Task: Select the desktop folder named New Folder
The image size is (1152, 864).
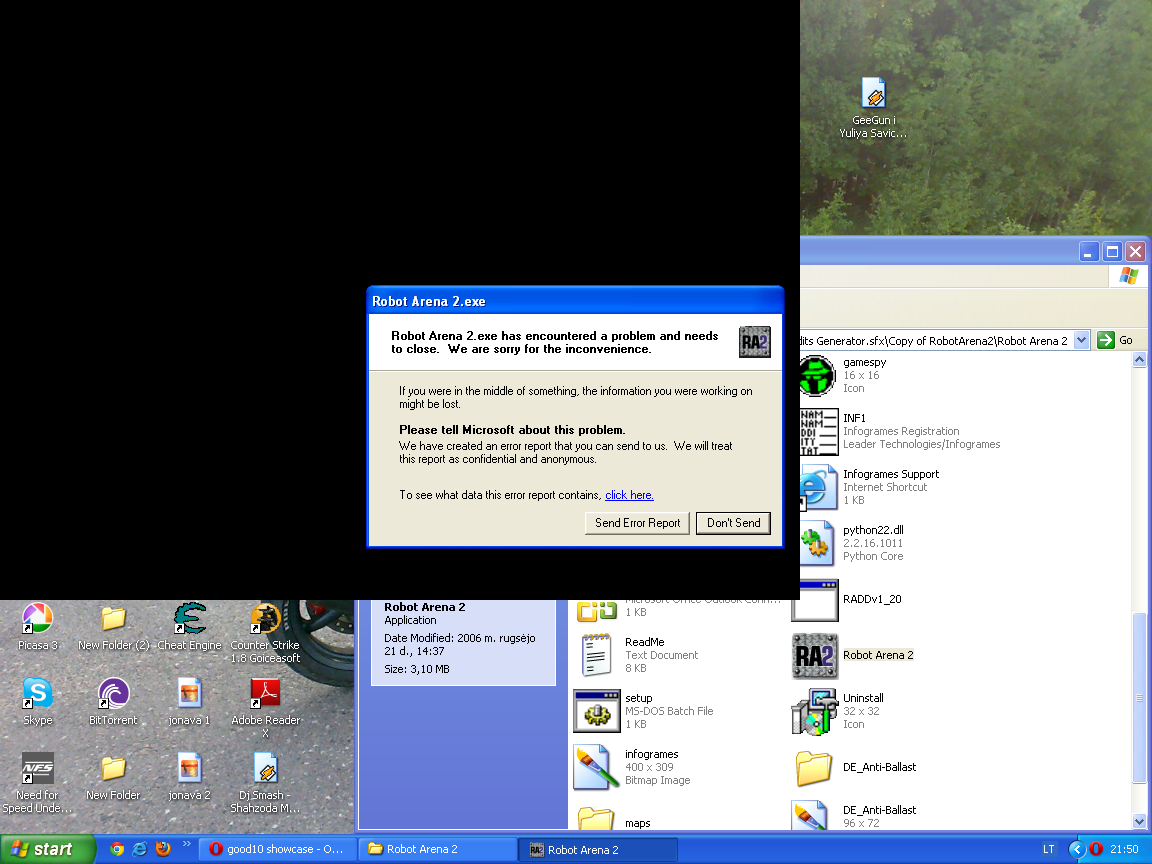Action: 113,777
